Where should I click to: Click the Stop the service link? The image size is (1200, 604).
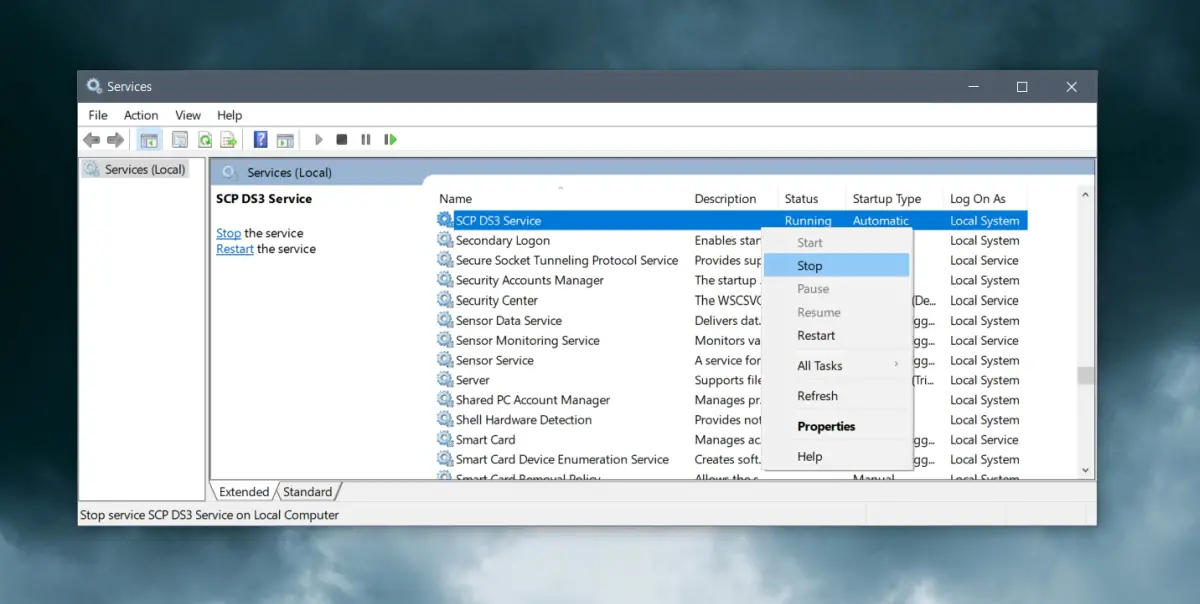[x=228, y=233]
